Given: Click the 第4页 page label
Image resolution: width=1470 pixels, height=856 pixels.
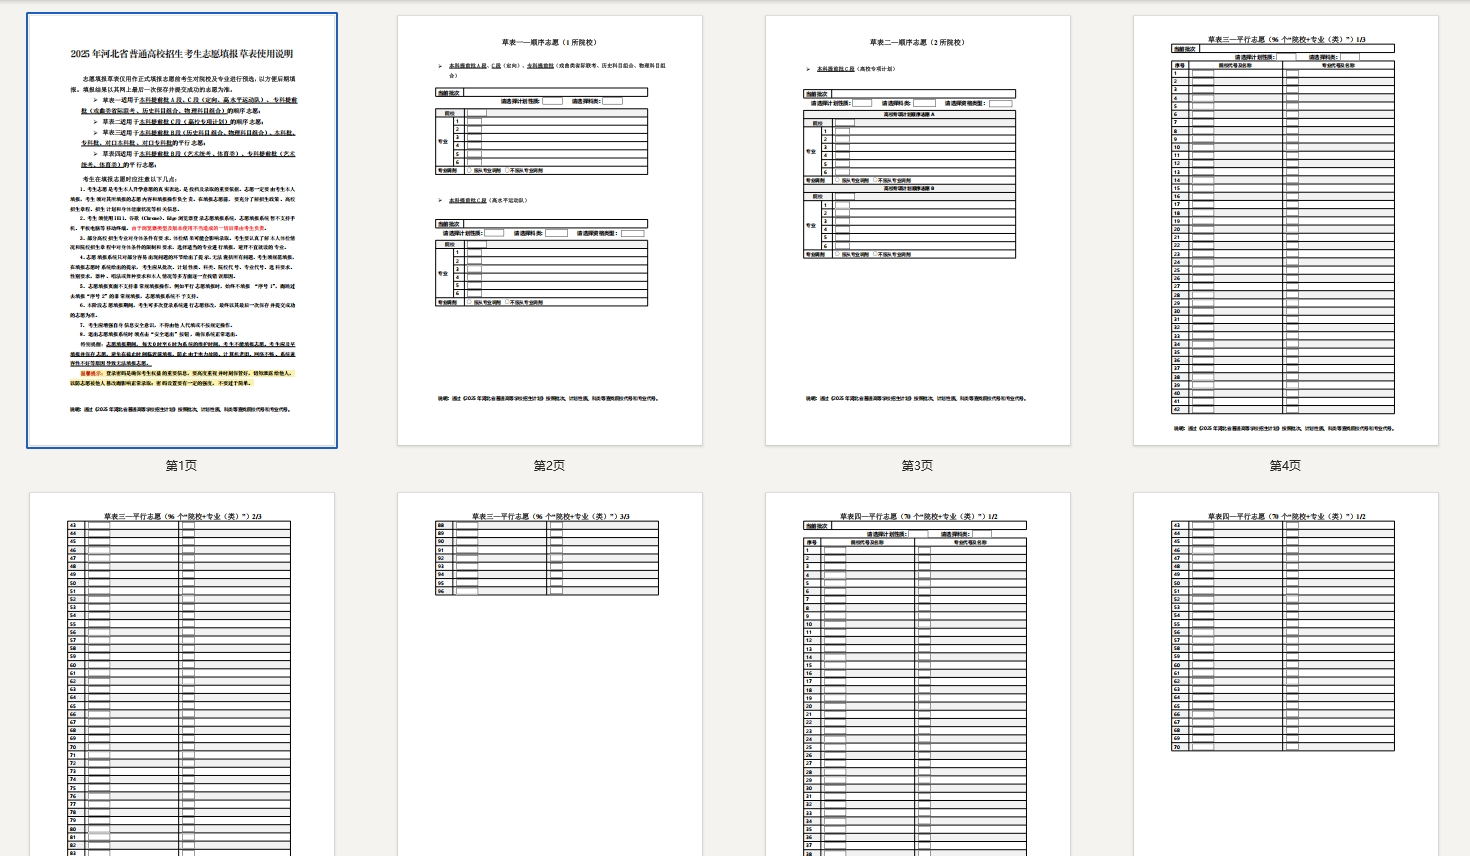Looking at the screenshot, I should click(1285, 466).
